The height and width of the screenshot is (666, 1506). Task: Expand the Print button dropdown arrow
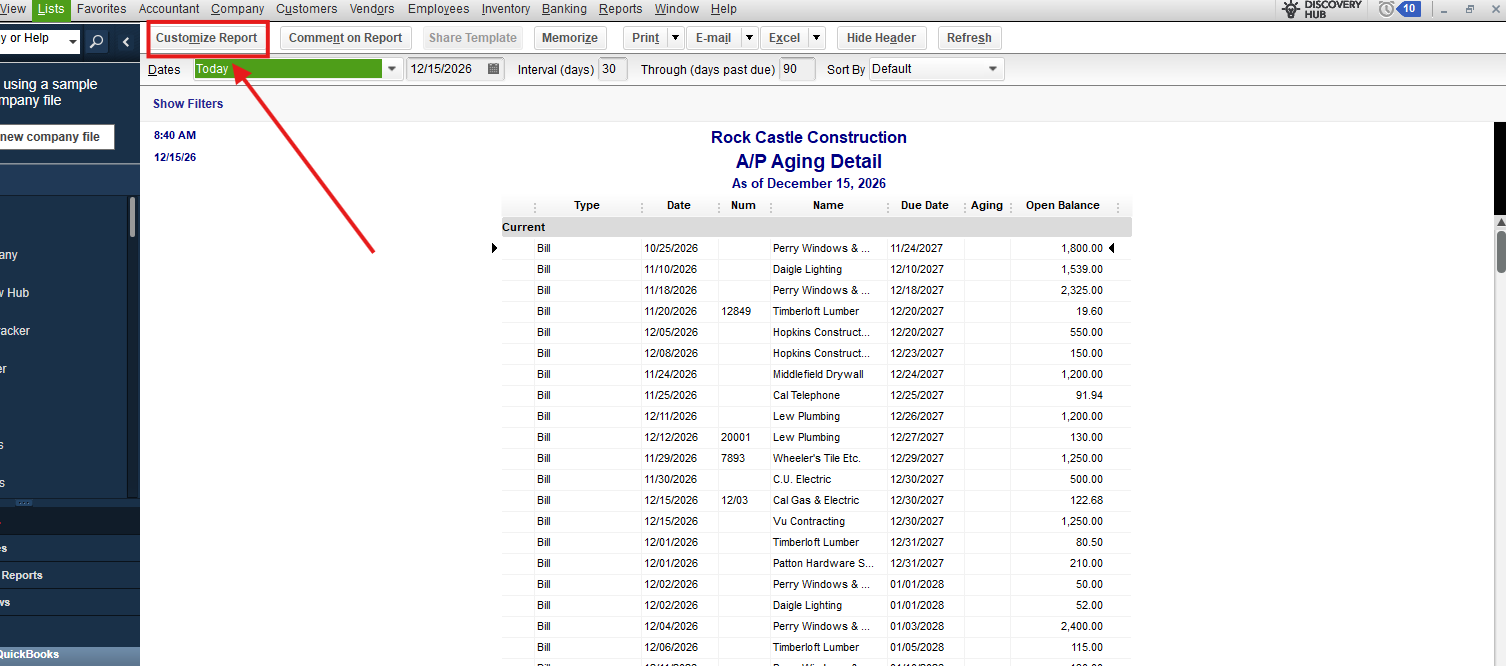675,38
